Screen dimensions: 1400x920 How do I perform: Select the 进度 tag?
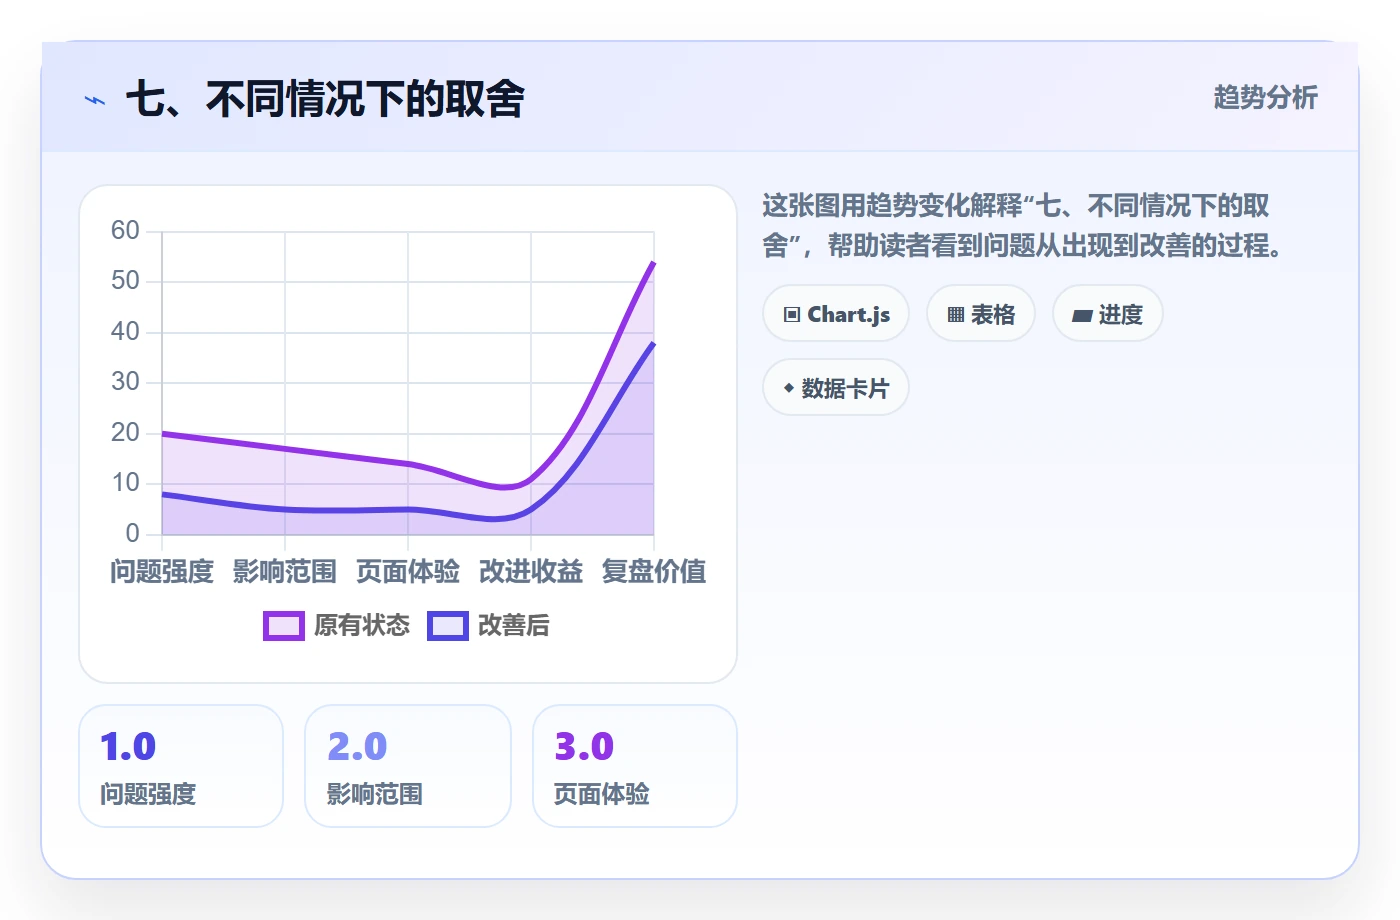(1108, 314)
